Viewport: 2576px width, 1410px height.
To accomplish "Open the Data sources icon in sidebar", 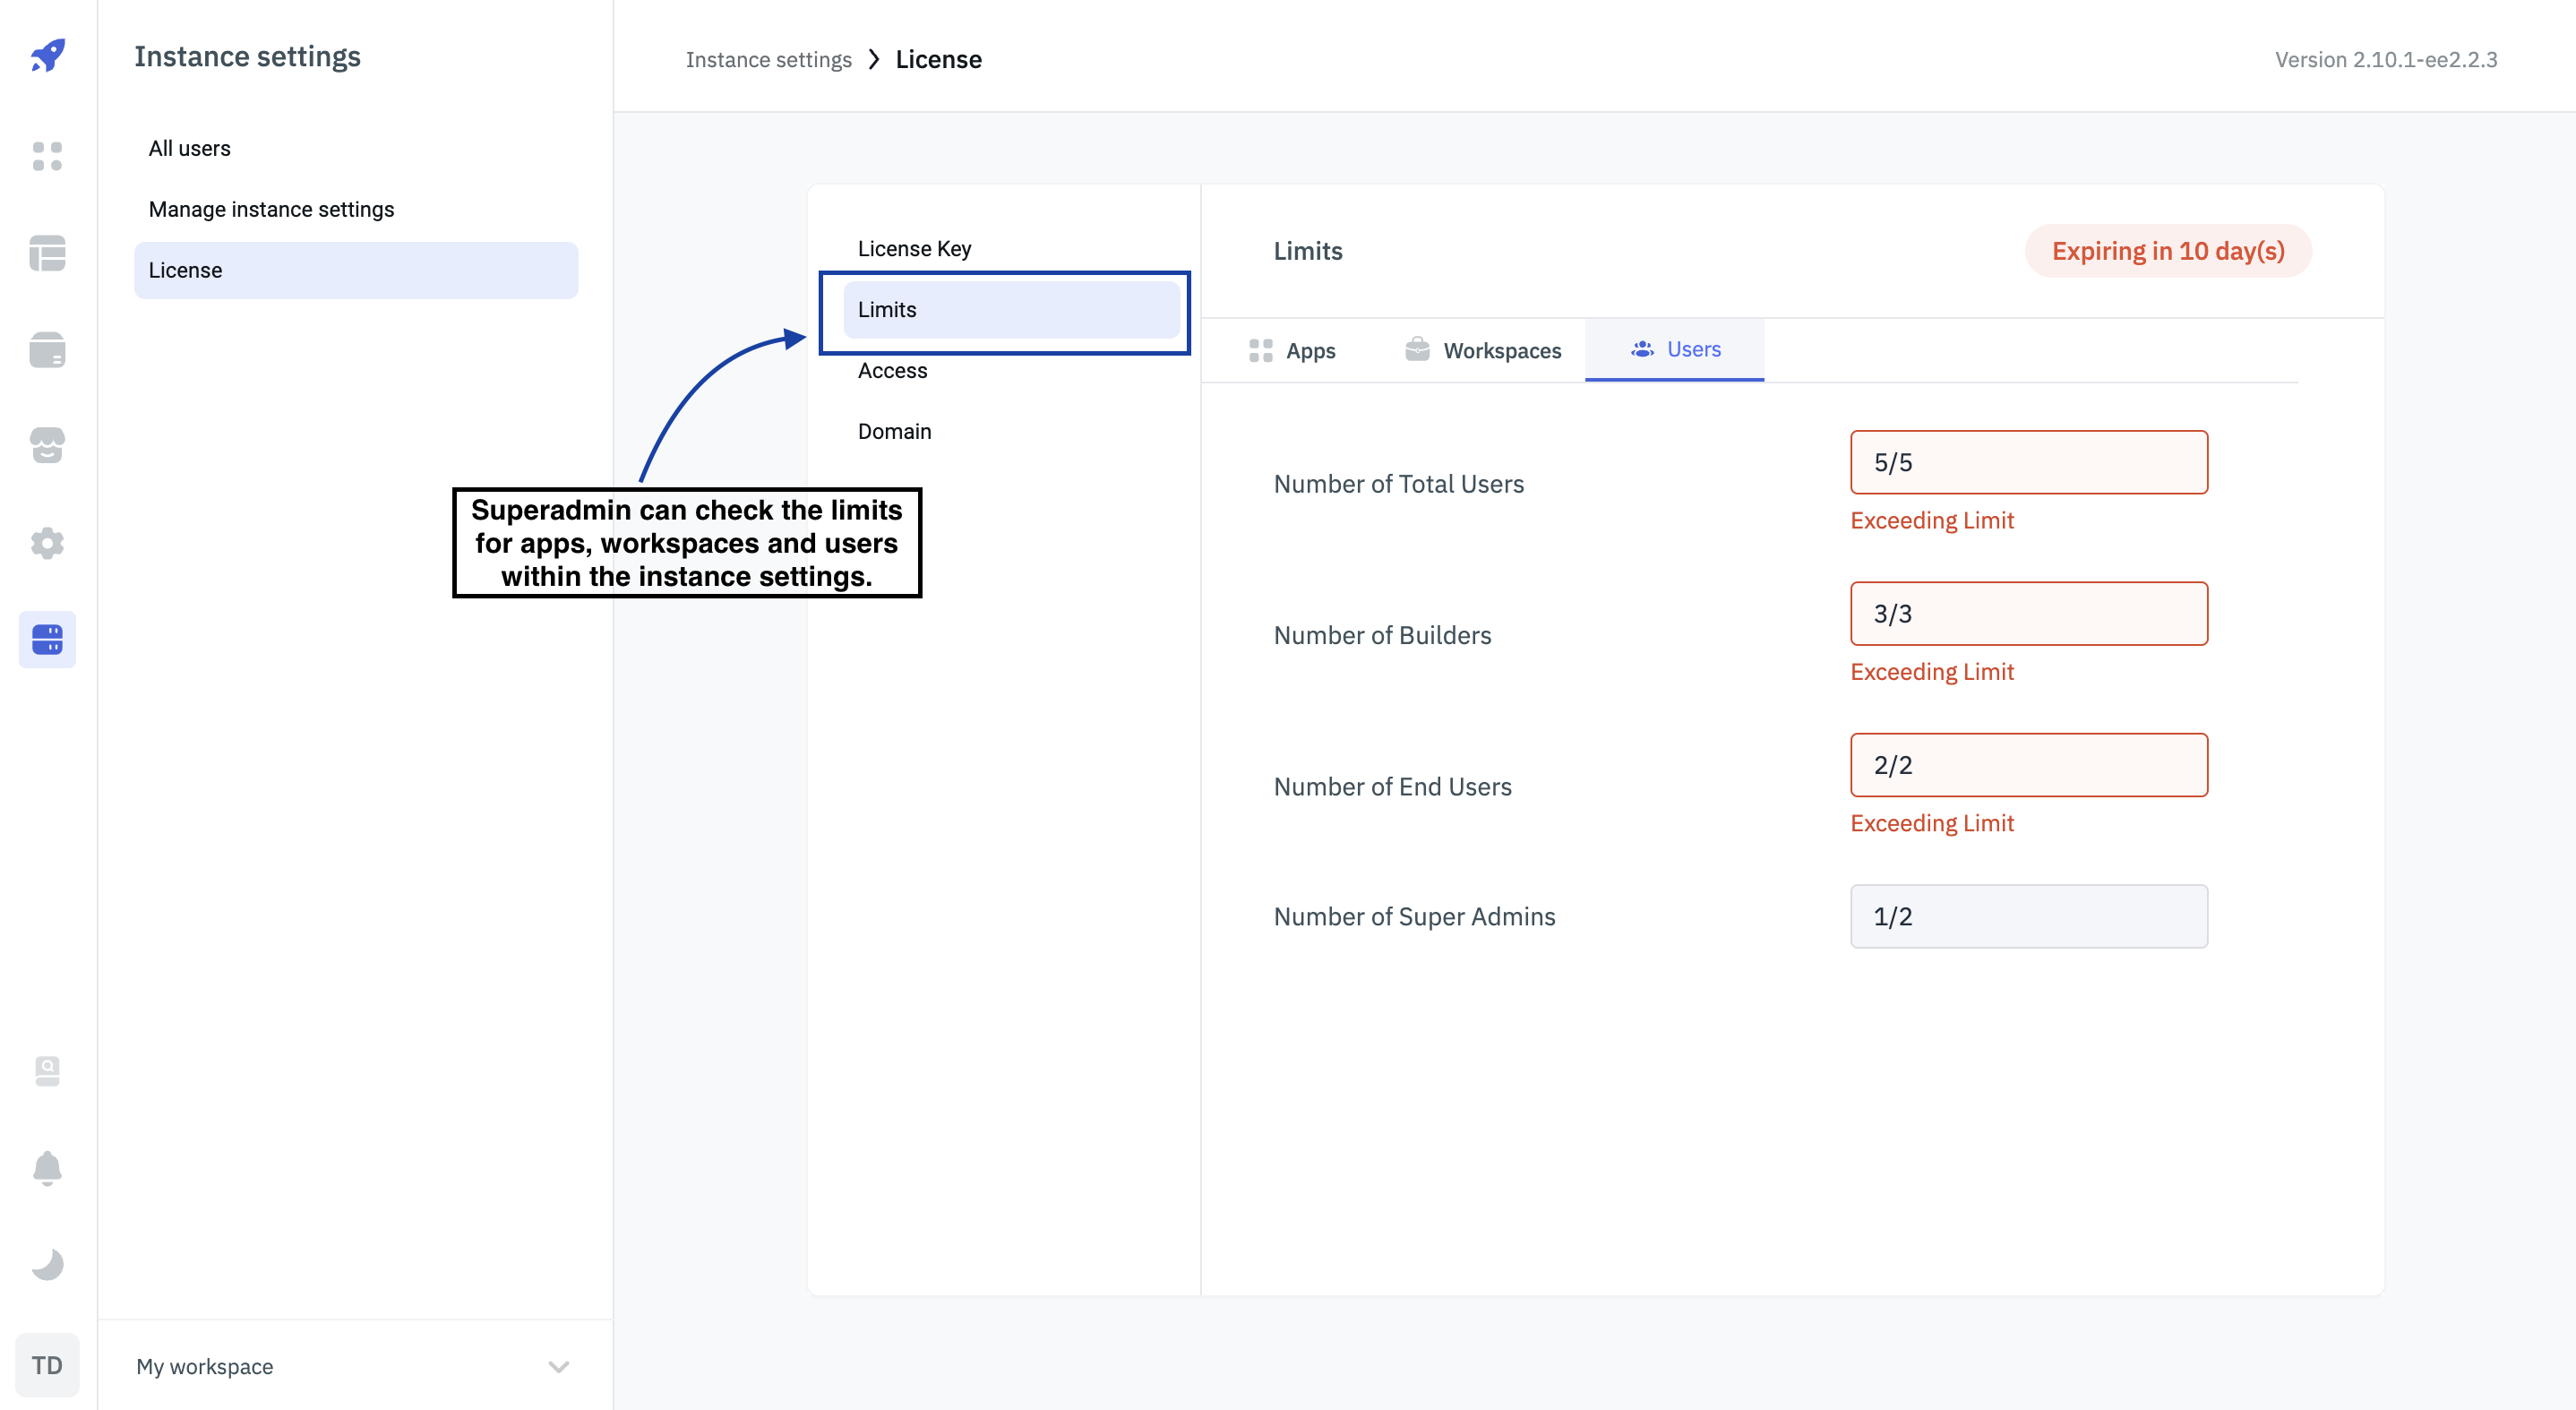I will pyautogui.click(x=47, y=350).
